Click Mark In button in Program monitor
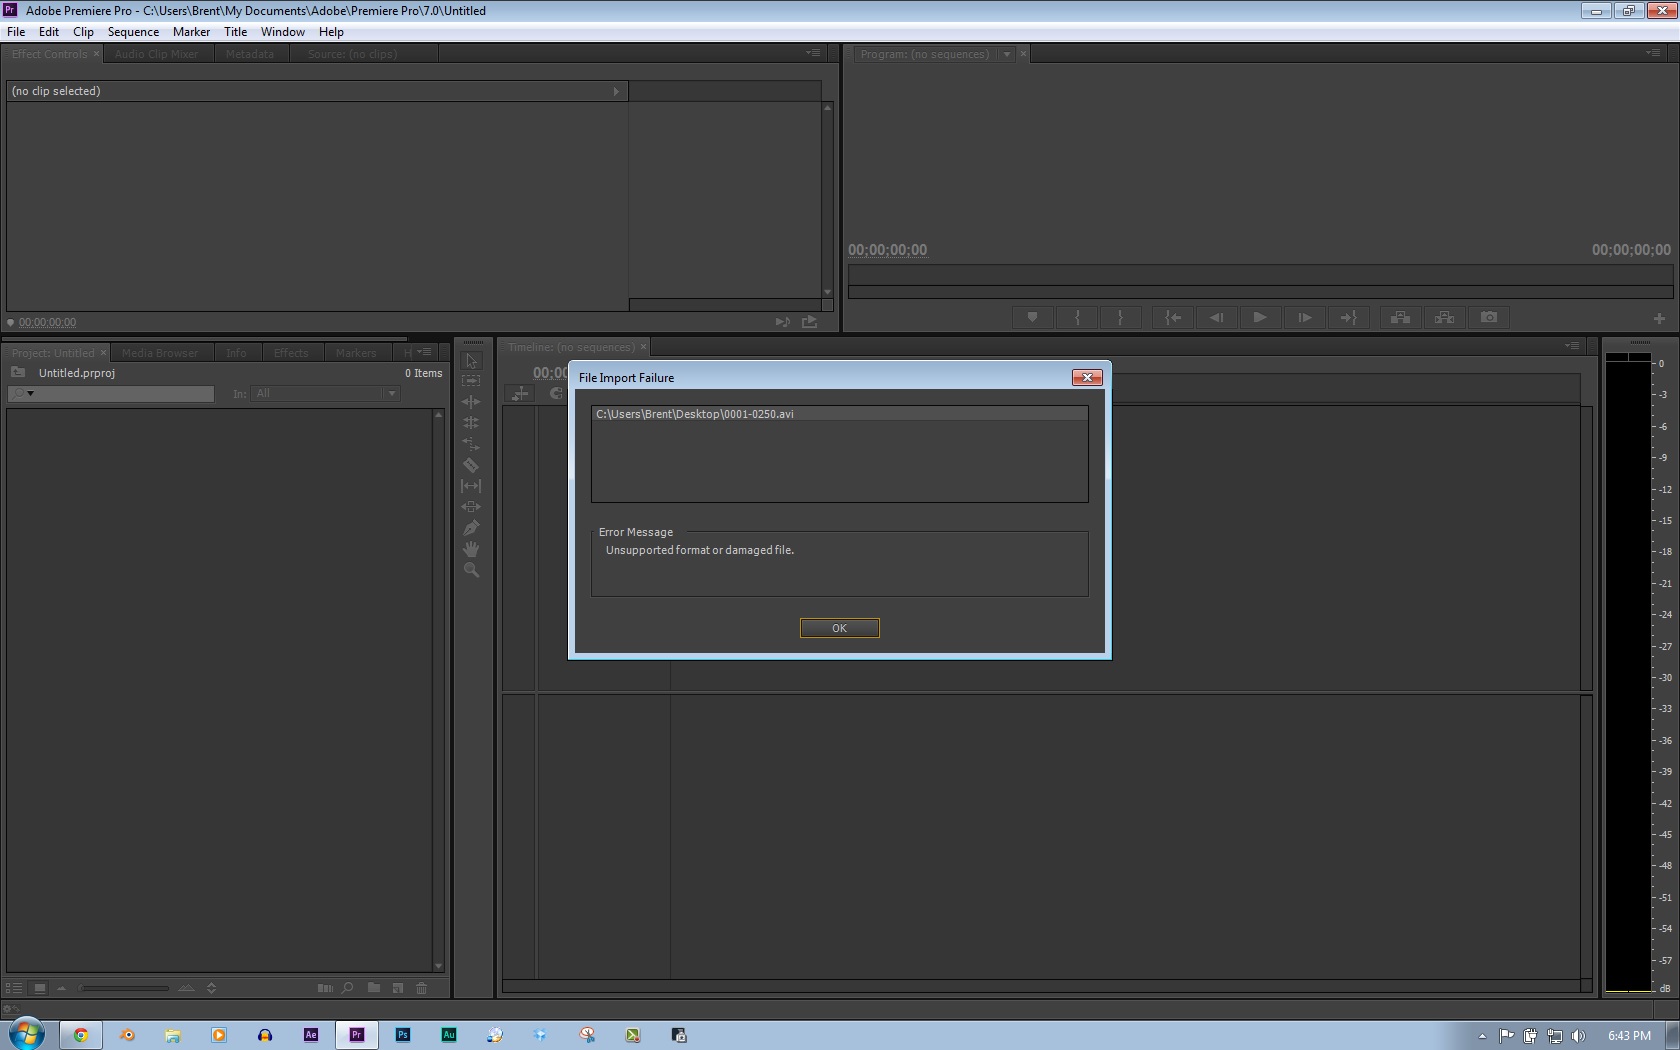This screenshot has height=1050, width=1680. 1077,318
